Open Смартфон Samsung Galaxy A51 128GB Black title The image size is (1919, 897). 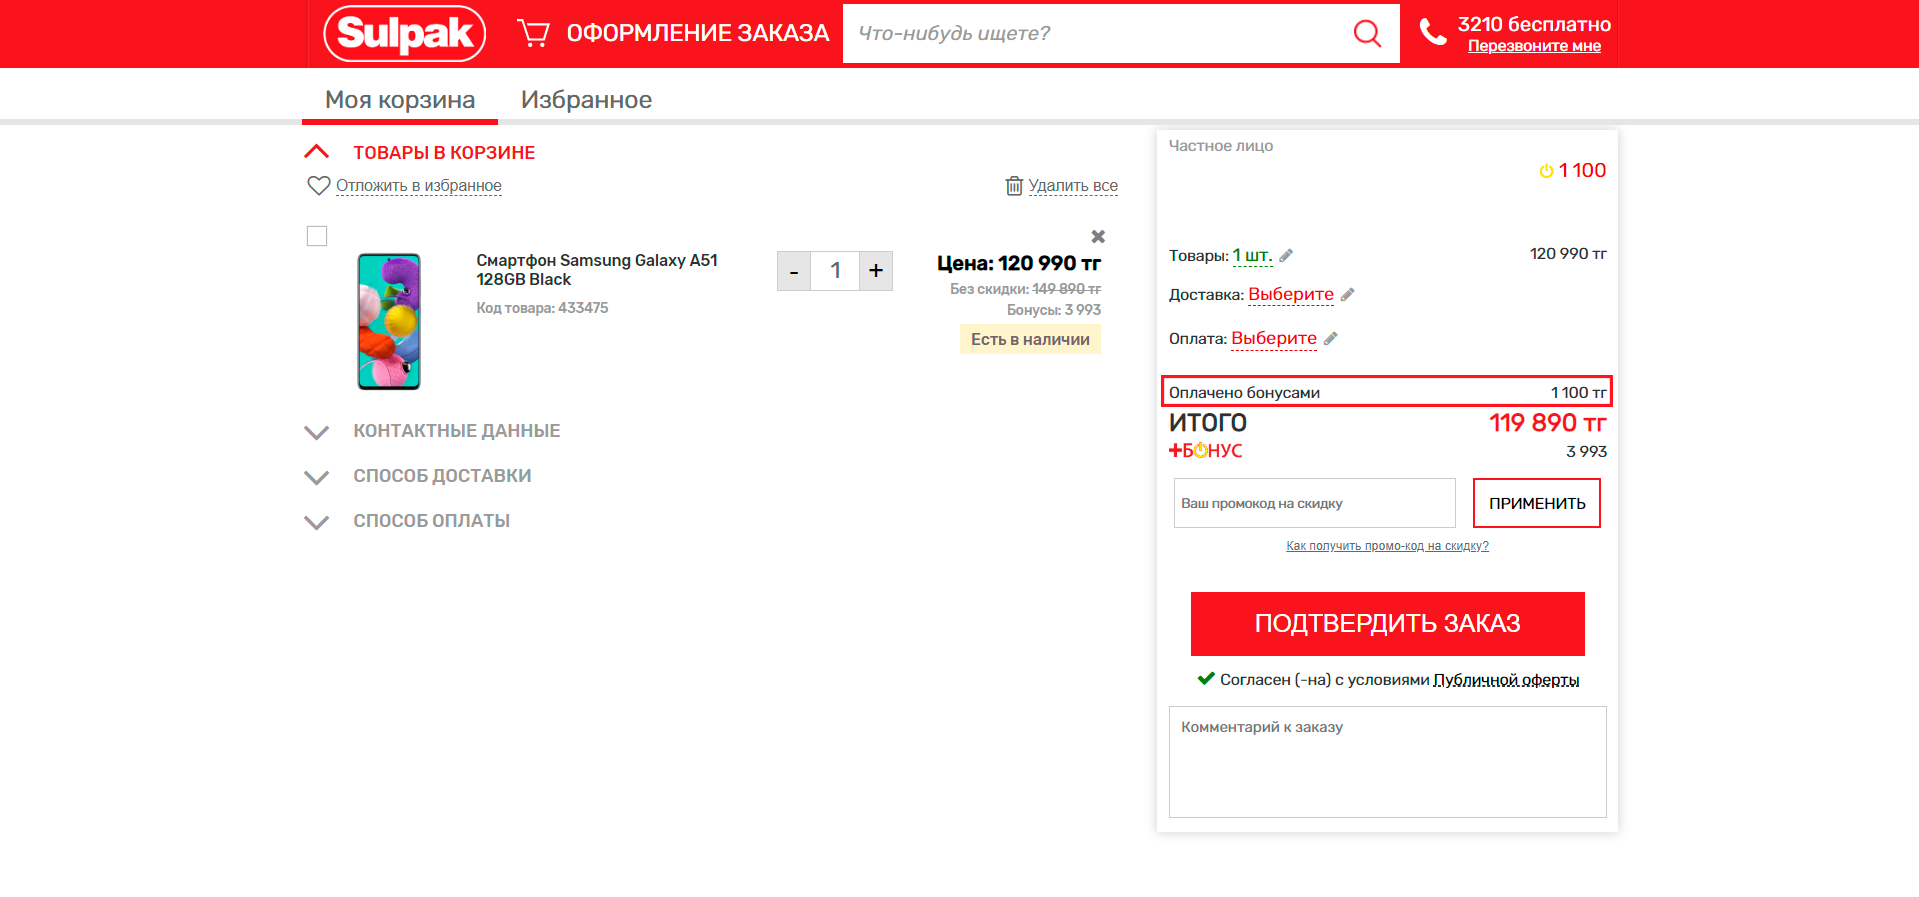[x=597, y=270]
